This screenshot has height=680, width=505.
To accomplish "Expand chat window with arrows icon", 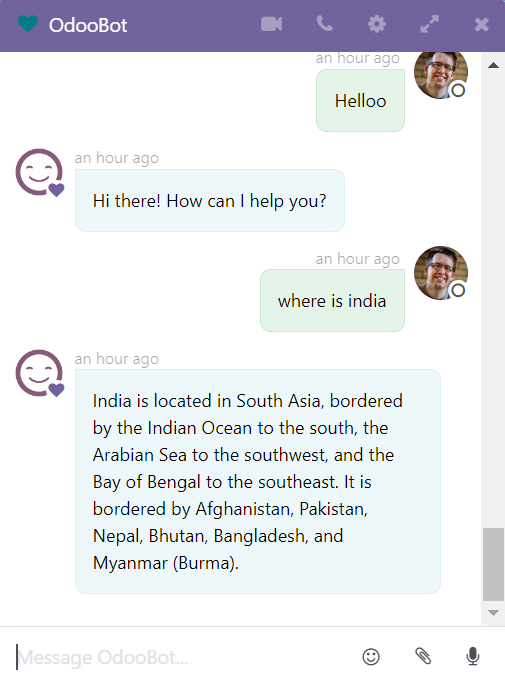I will coord(430,24).
